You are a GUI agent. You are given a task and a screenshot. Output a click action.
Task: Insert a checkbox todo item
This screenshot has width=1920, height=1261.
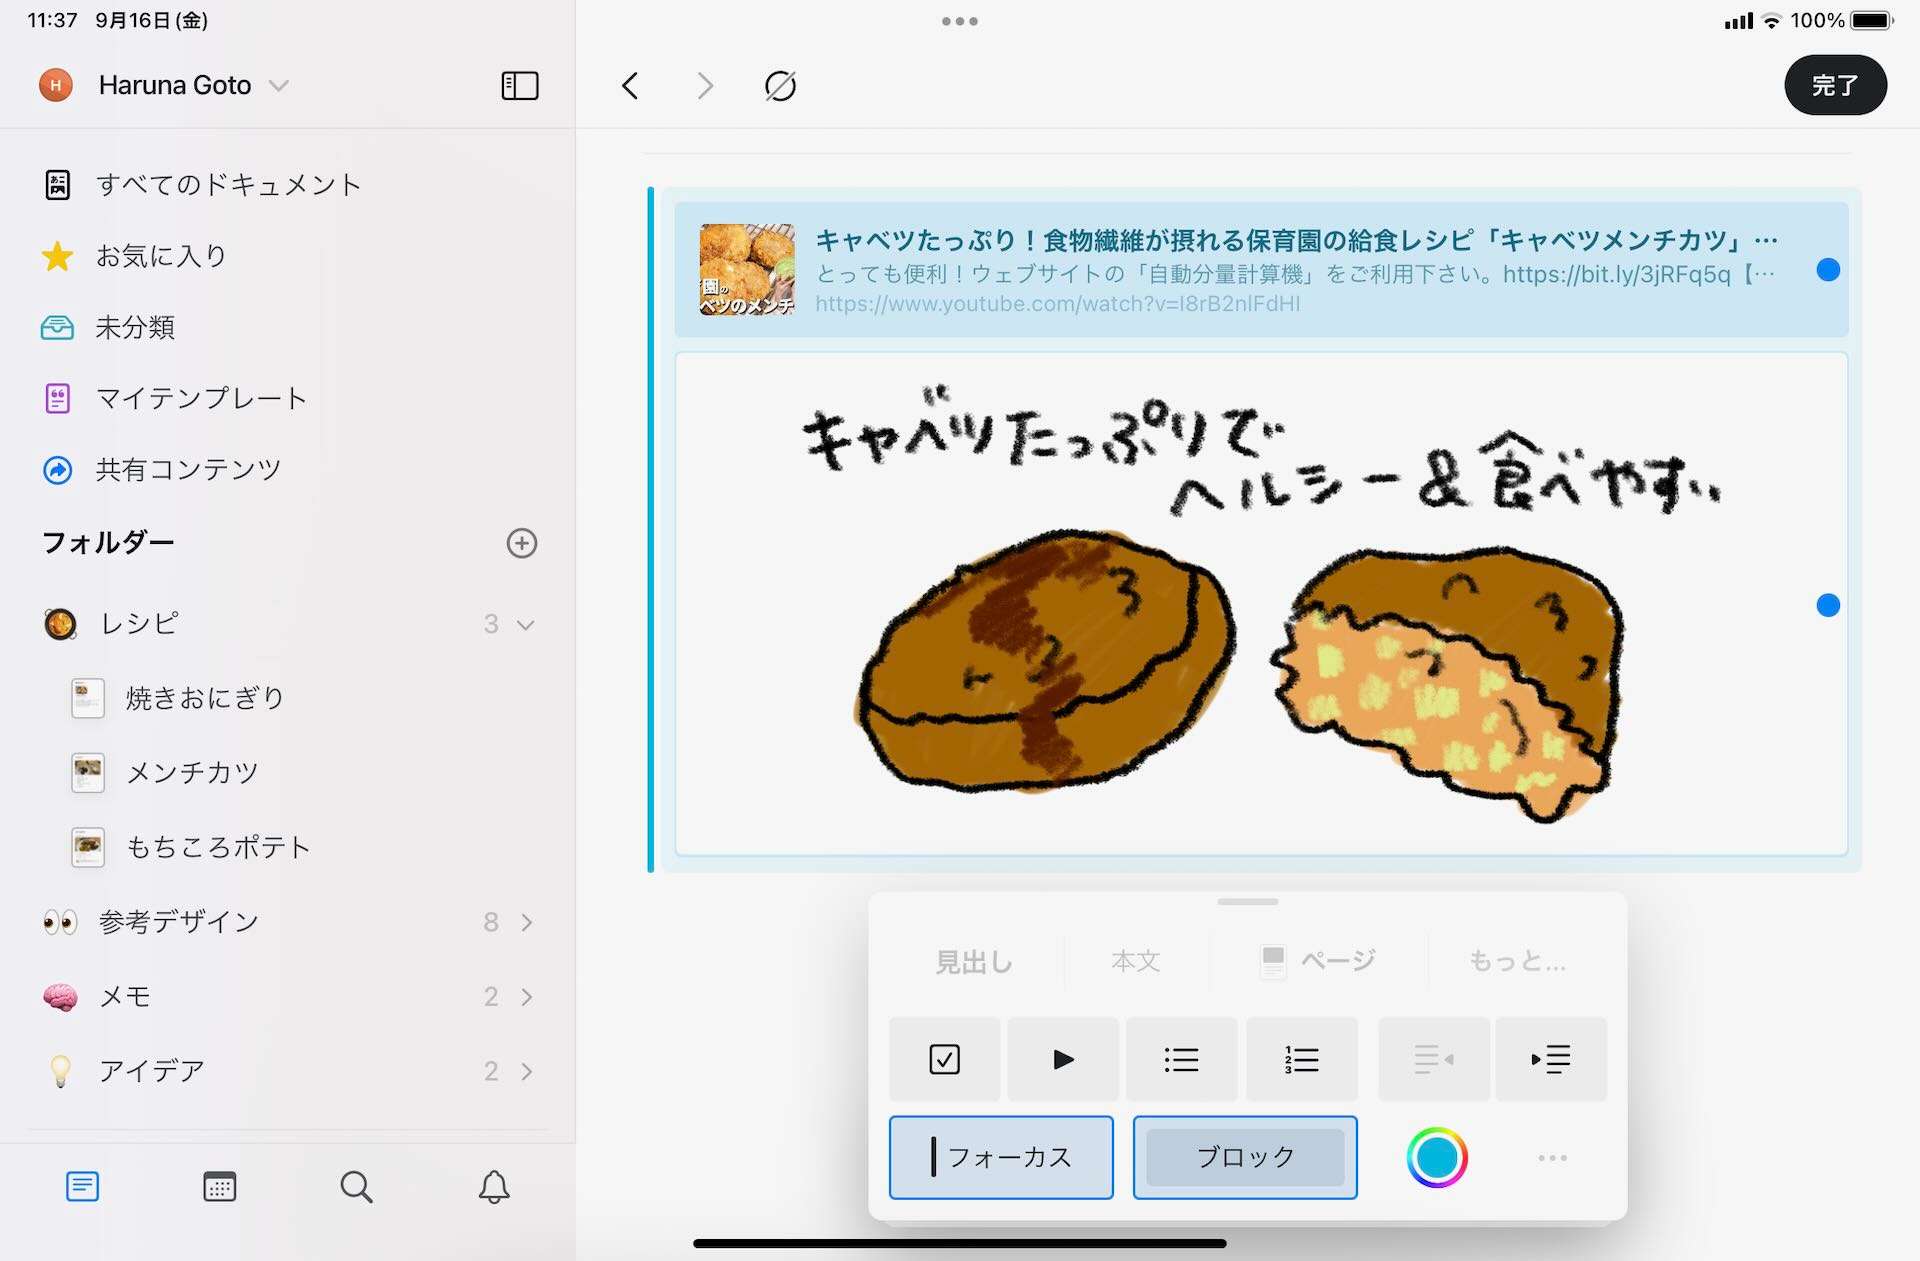tap(944, 1059)
